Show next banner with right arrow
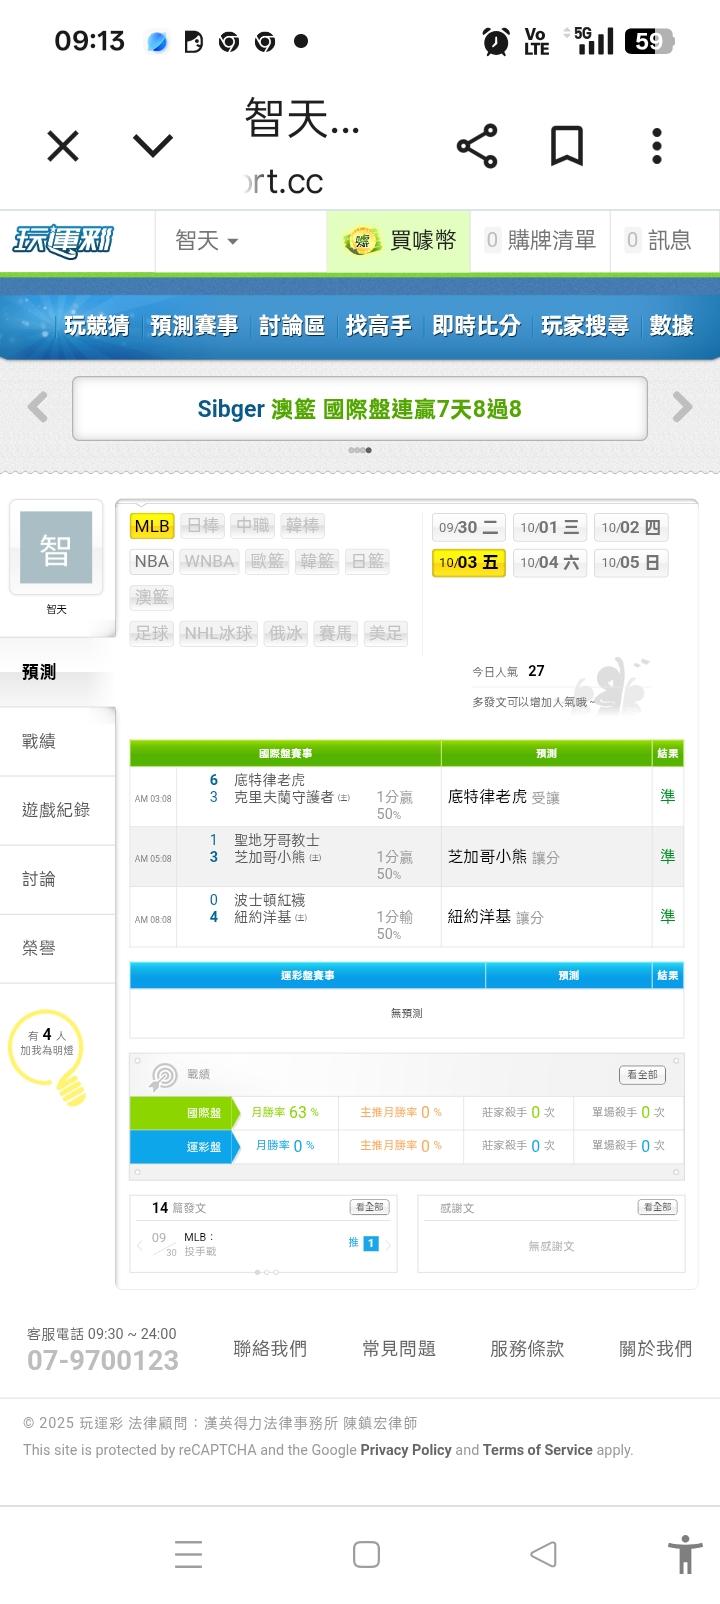Image resolution: width=720 pixels, height=1604 pixels. (x=682, y=407)
